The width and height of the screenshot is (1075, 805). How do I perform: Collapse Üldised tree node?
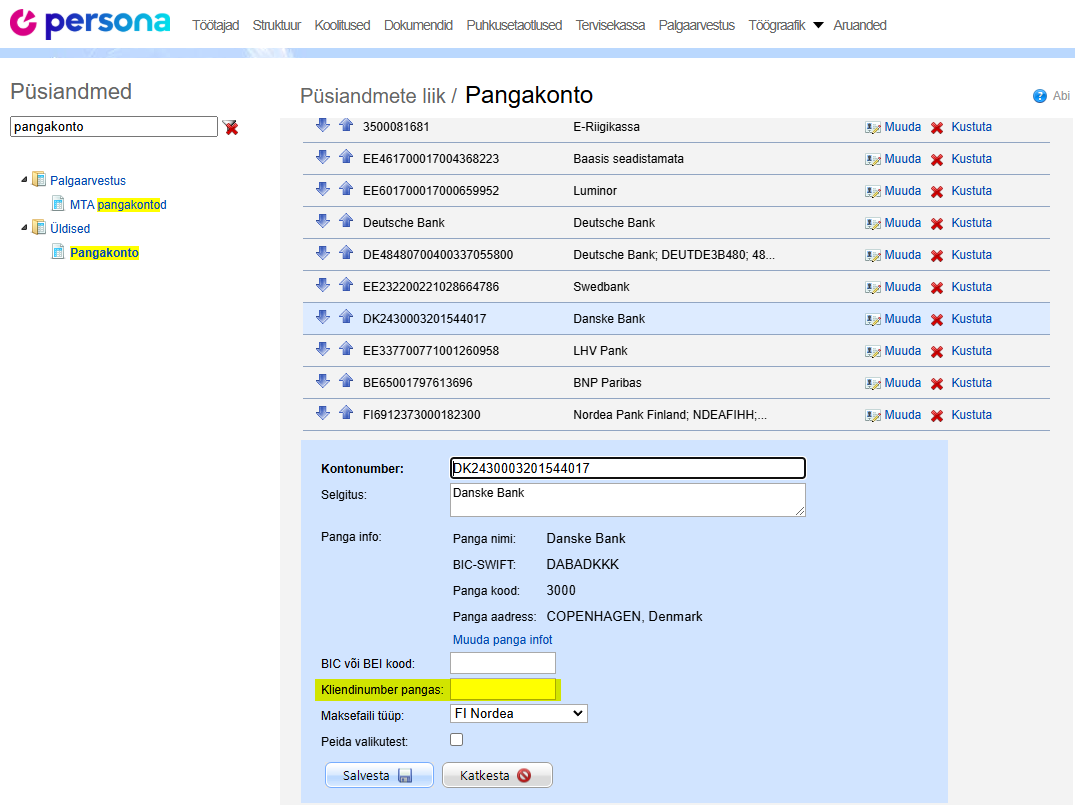24,228
